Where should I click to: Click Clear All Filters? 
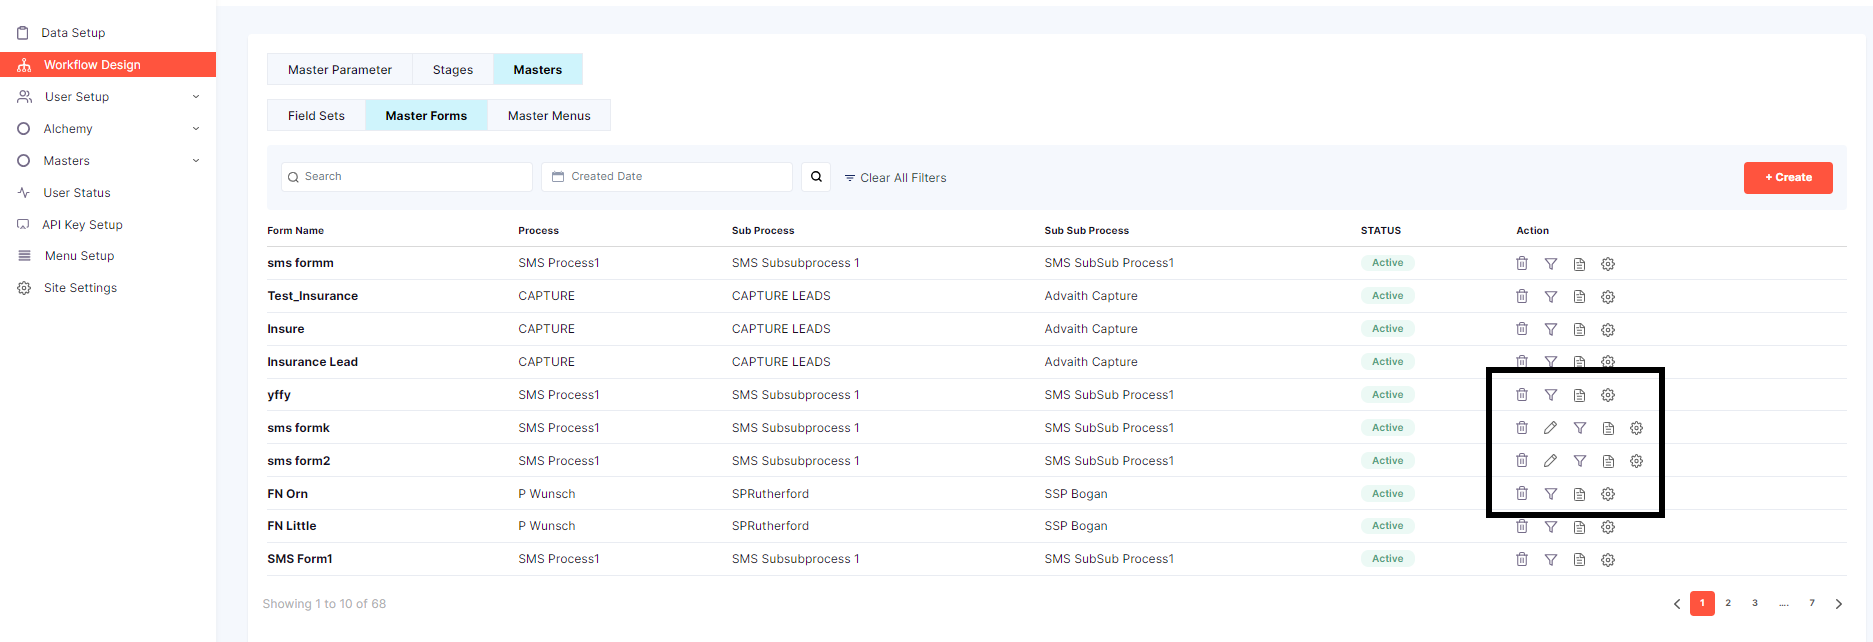tap(895, 178)
